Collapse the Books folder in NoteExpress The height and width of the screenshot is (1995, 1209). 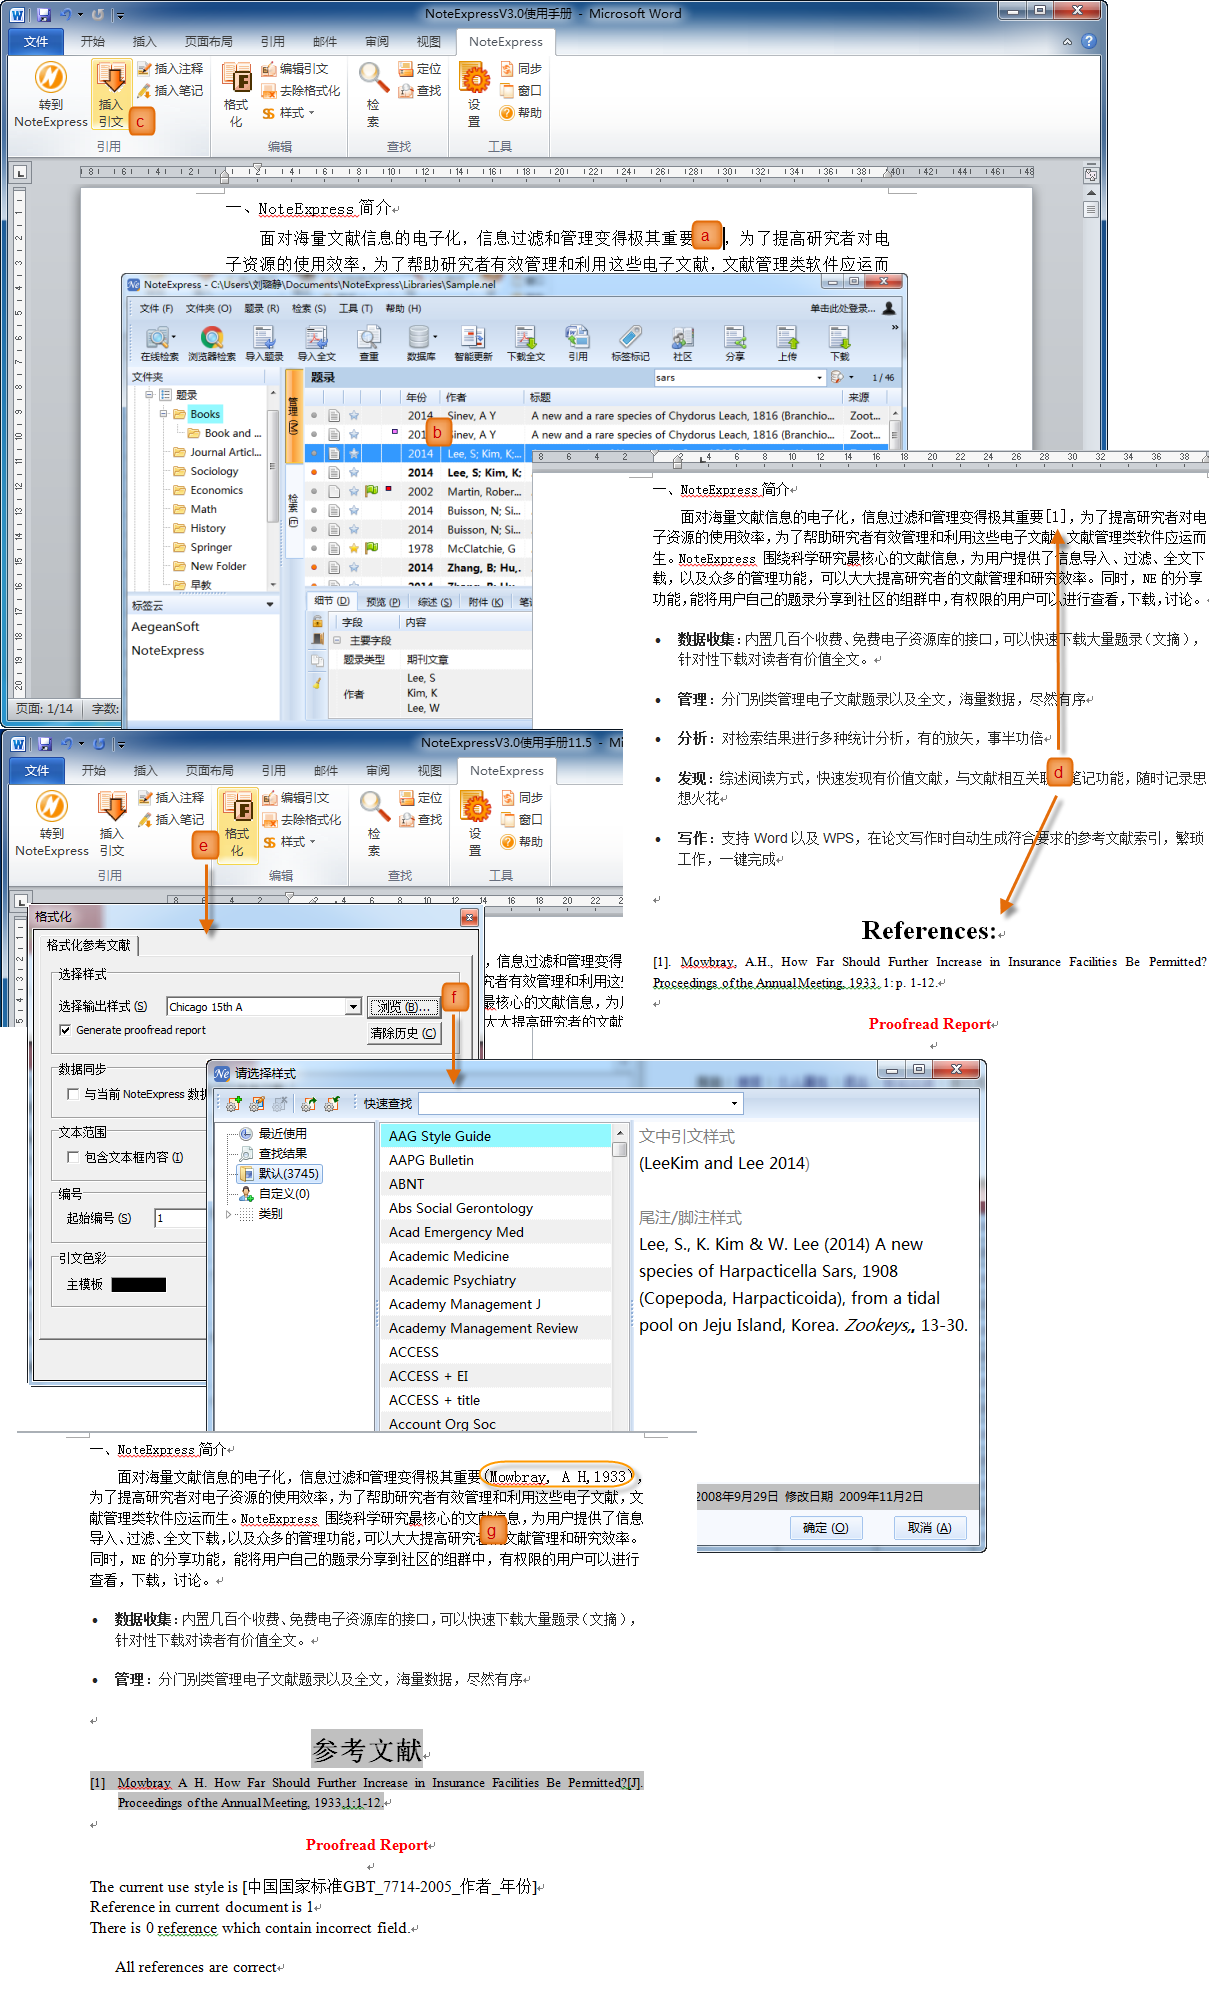coord(164,414)
